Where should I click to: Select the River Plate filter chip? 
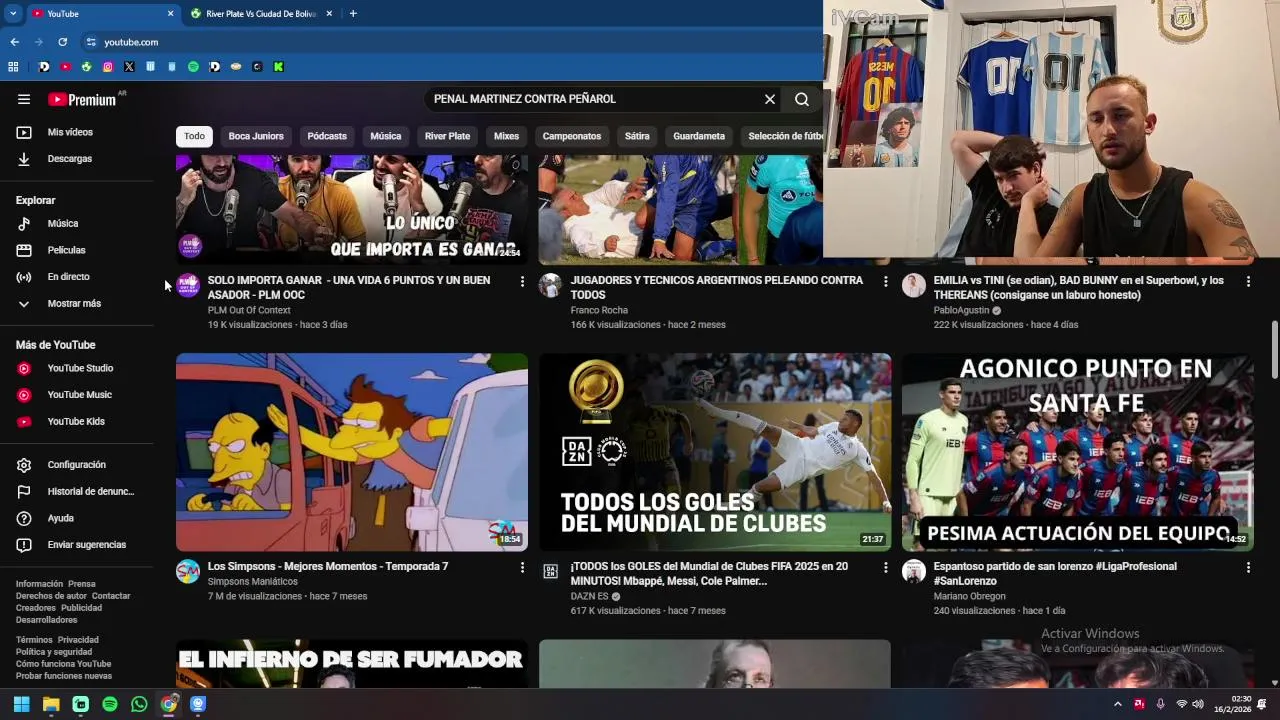(x=447, y=136)
